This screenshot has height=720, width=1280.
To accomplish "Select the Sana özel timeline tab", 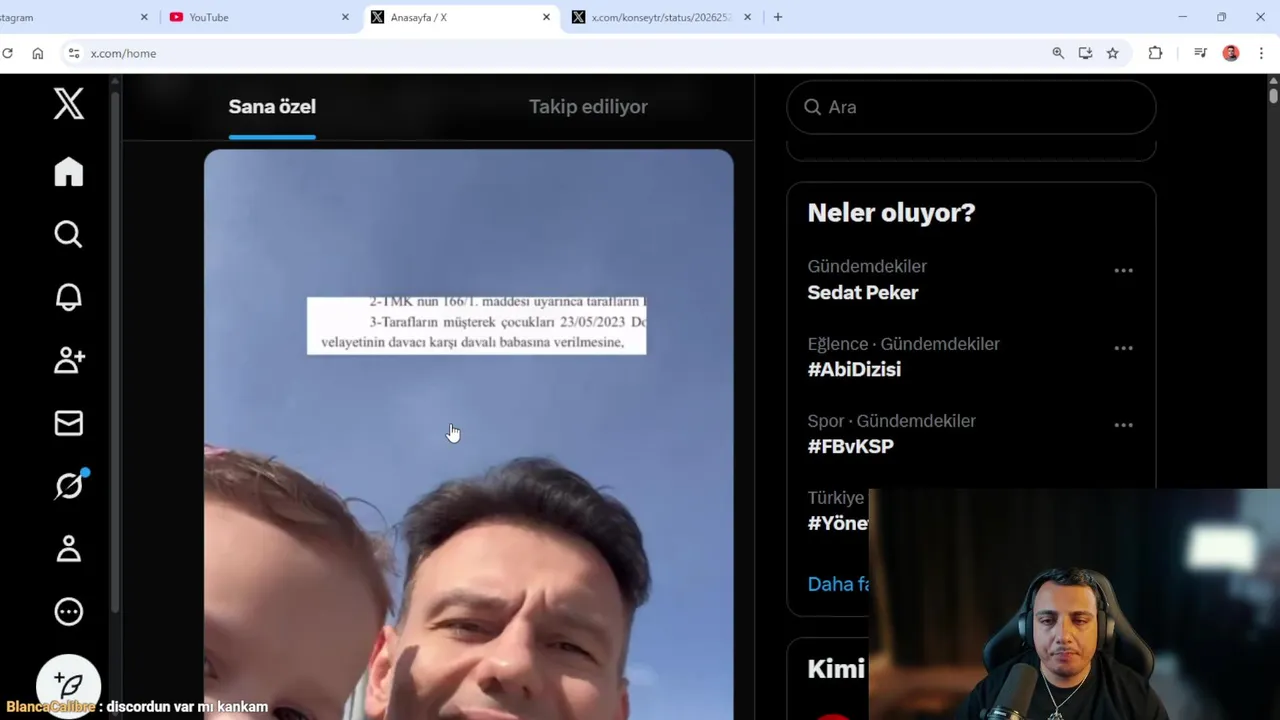I will click(x=272, y=107).
